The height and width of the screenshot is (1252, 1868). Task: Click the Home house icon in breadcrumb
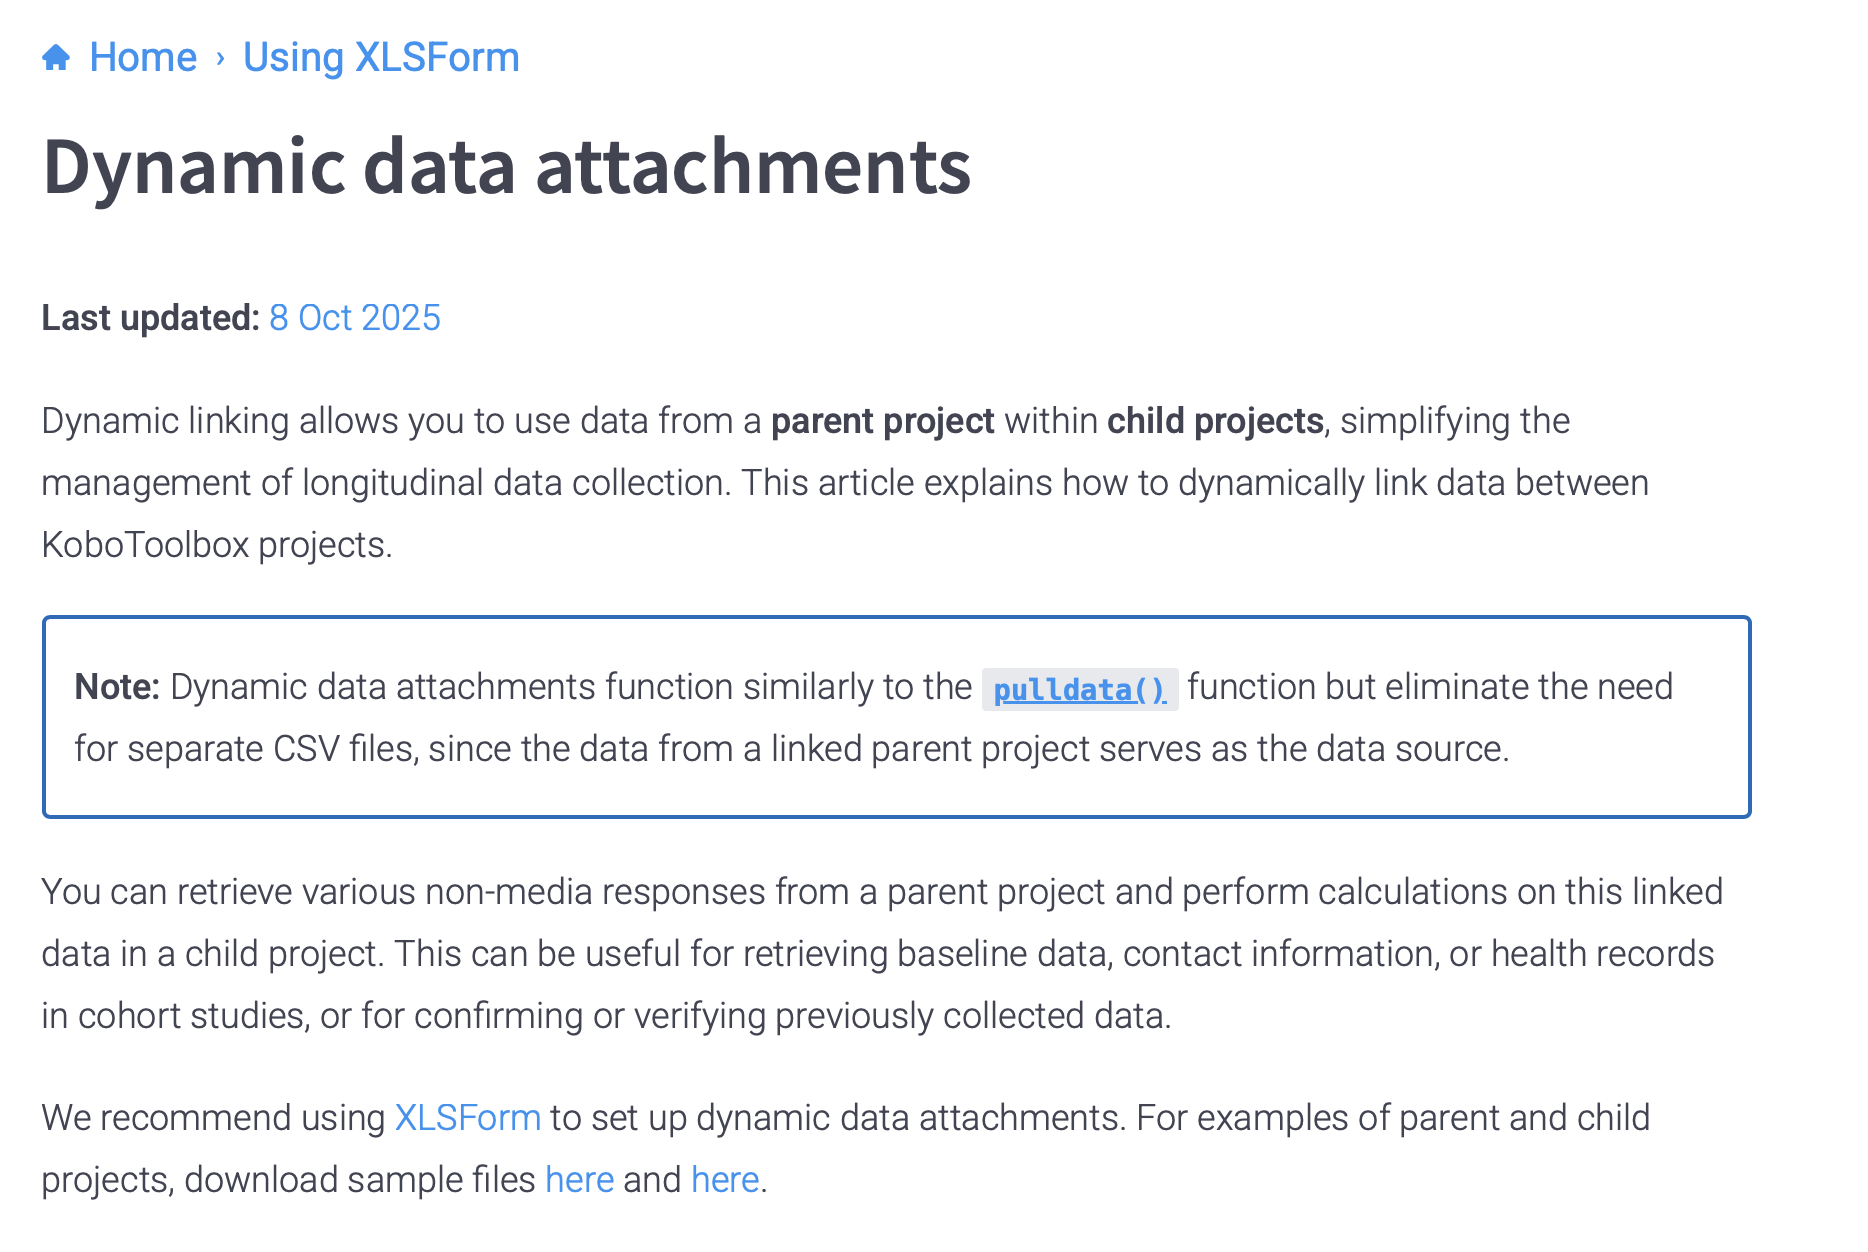[56, 58]
